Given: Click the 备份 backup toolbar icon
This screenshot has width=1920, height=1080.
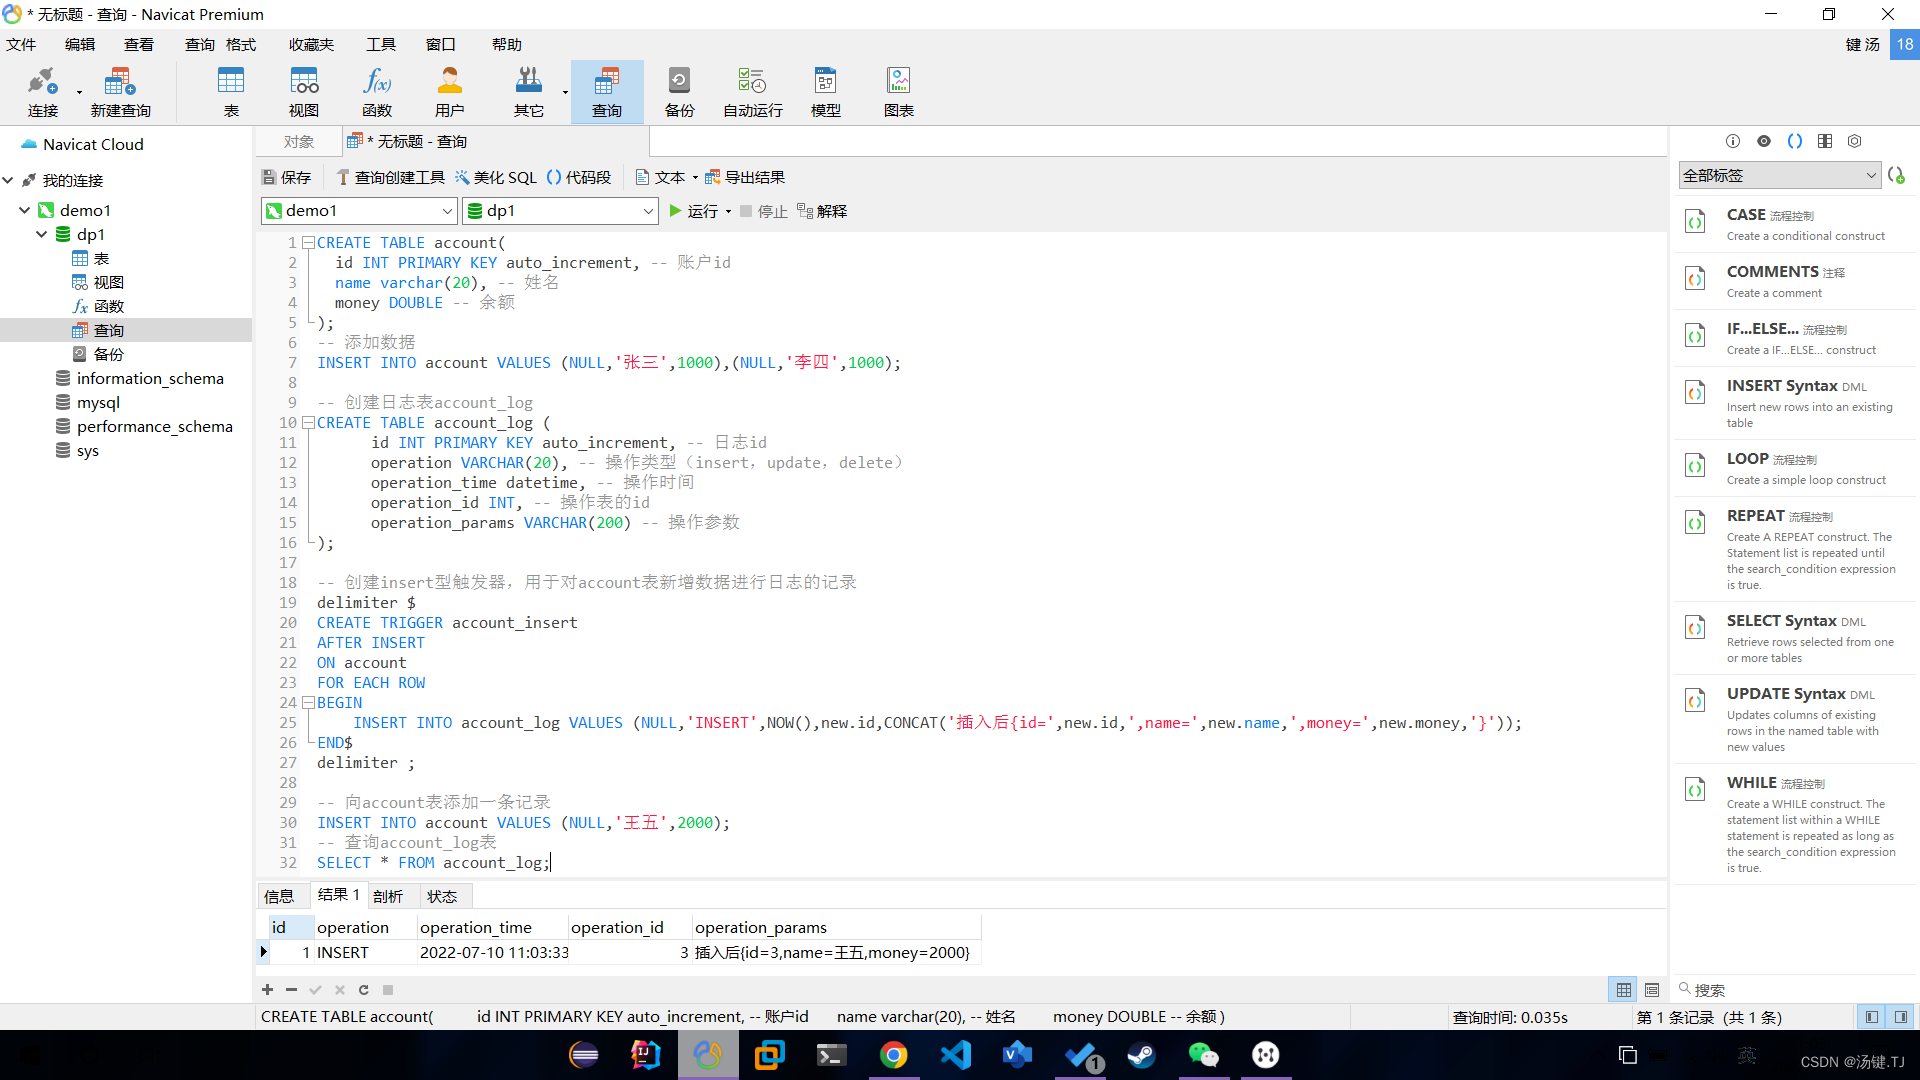Looking at the screenshot, I should click(679, 92).
